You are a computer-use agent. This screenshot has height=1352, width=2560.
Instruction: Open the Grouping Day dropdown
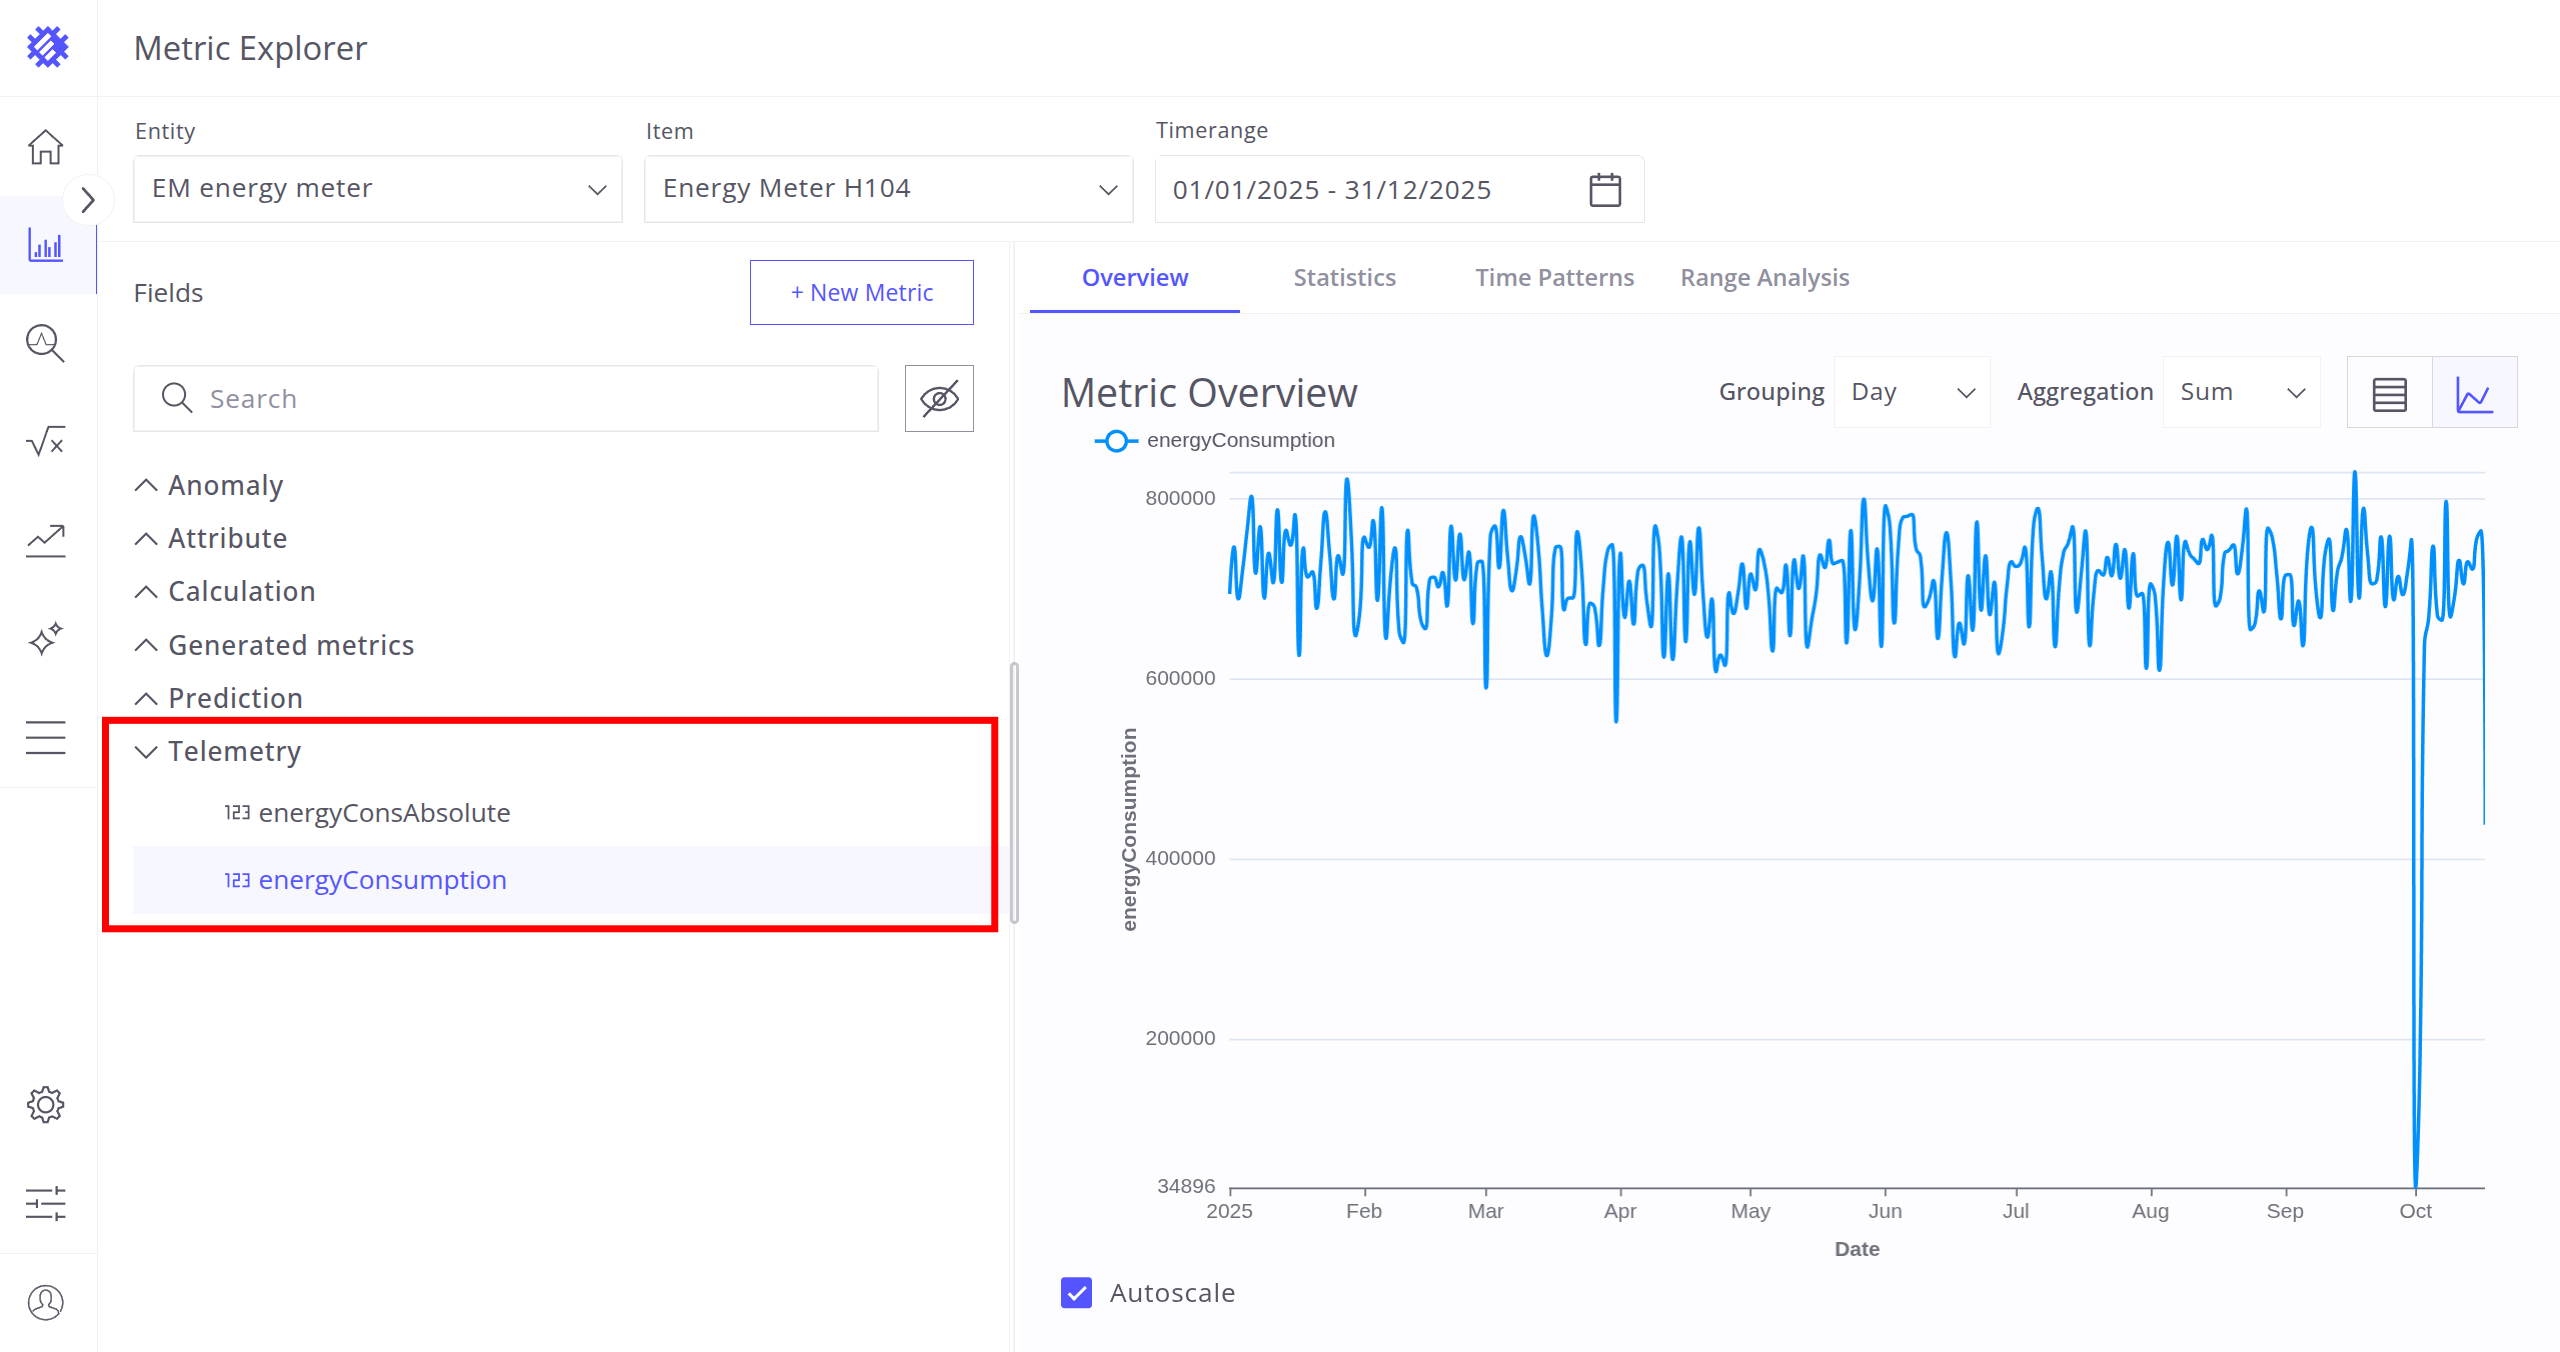click(1911, 392)
